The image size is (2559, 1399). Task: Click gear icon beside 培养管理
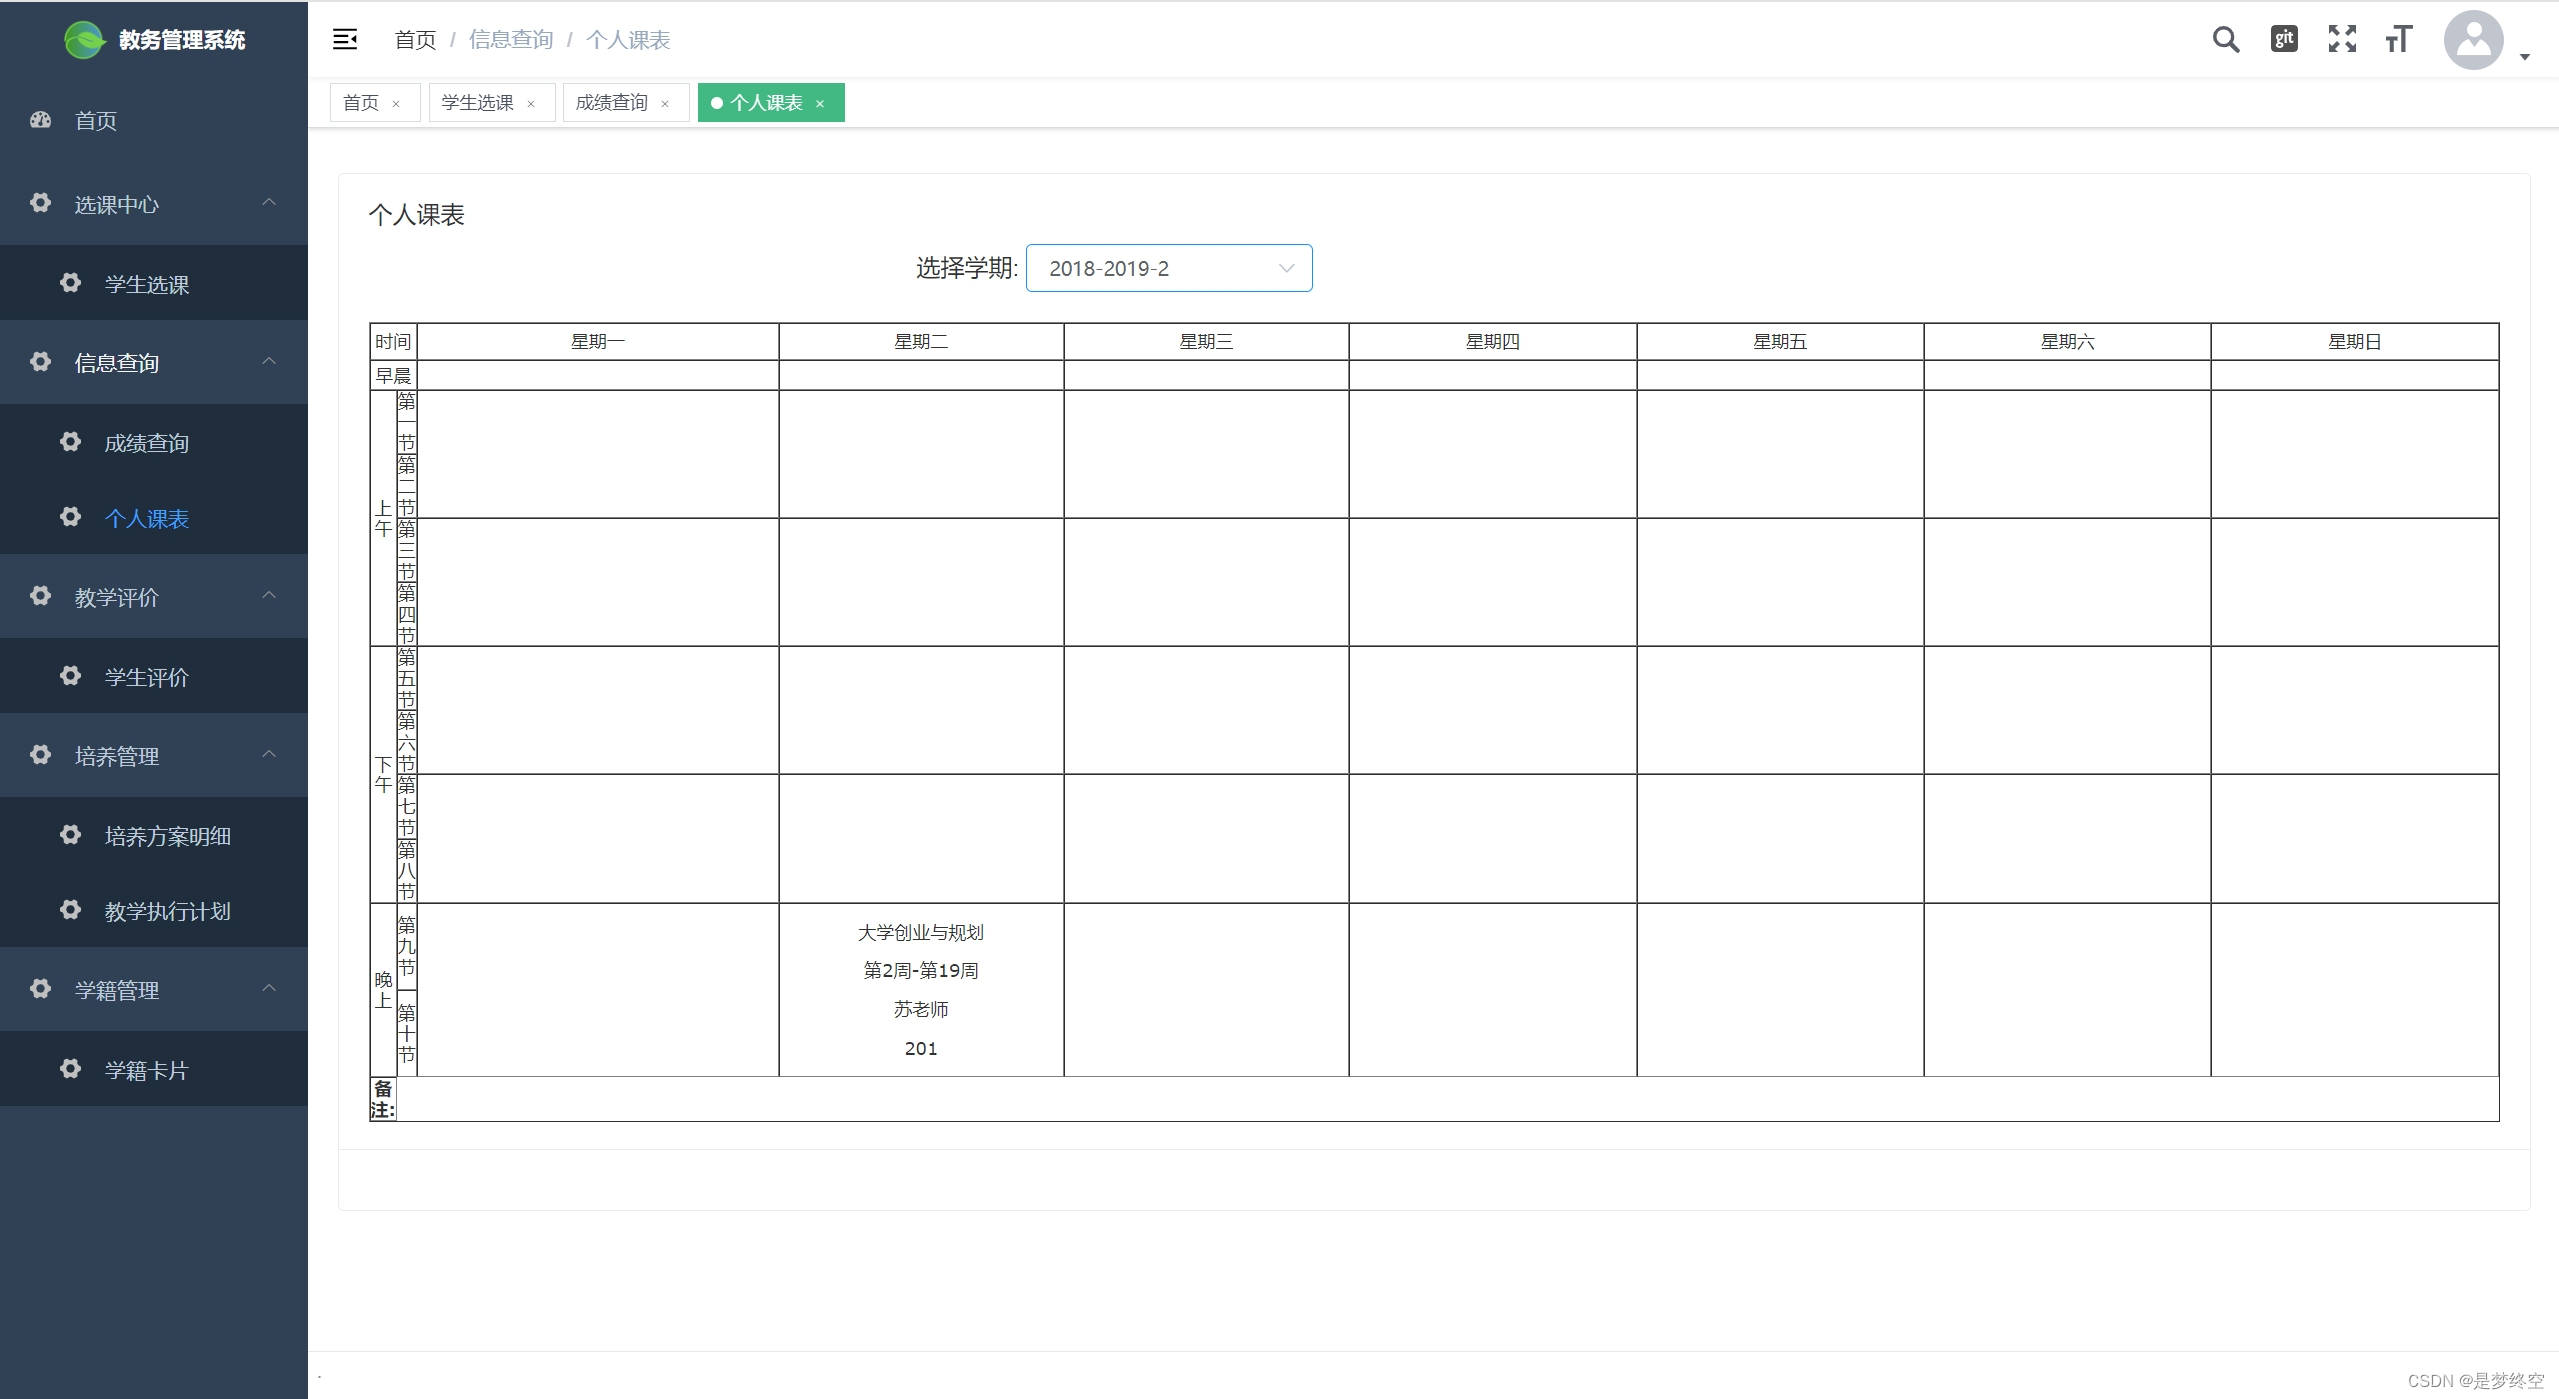pos(40,755)
